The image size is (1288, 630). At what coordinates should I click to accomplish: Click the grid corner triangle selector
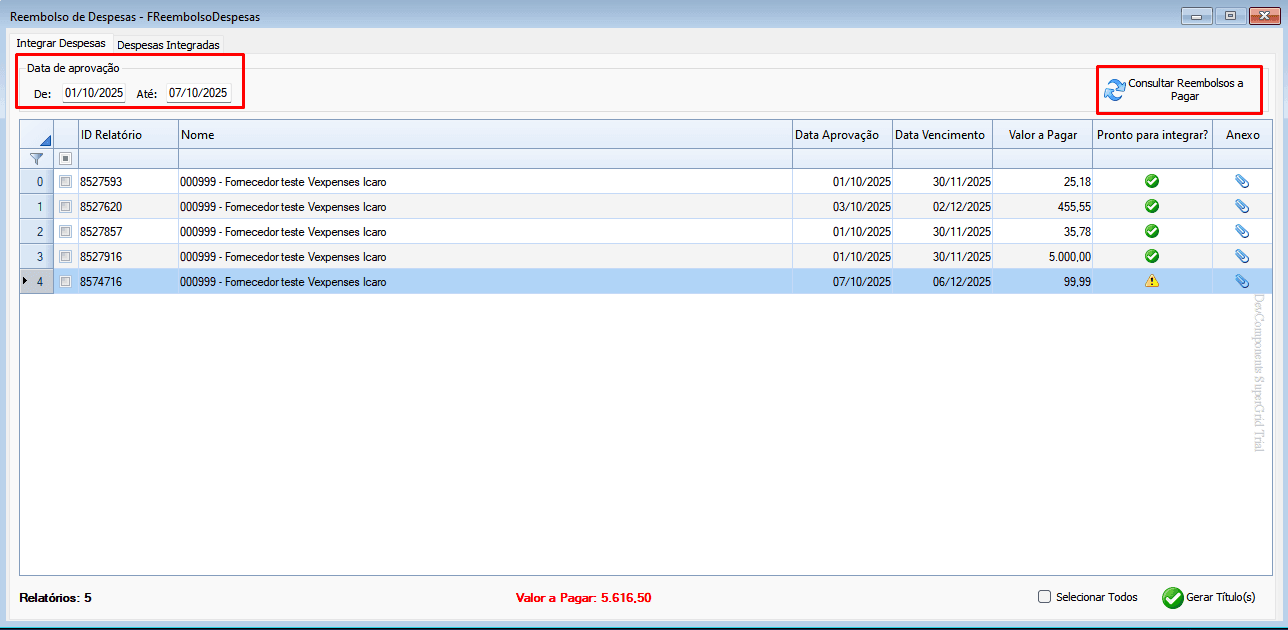(x=44, y=141)
